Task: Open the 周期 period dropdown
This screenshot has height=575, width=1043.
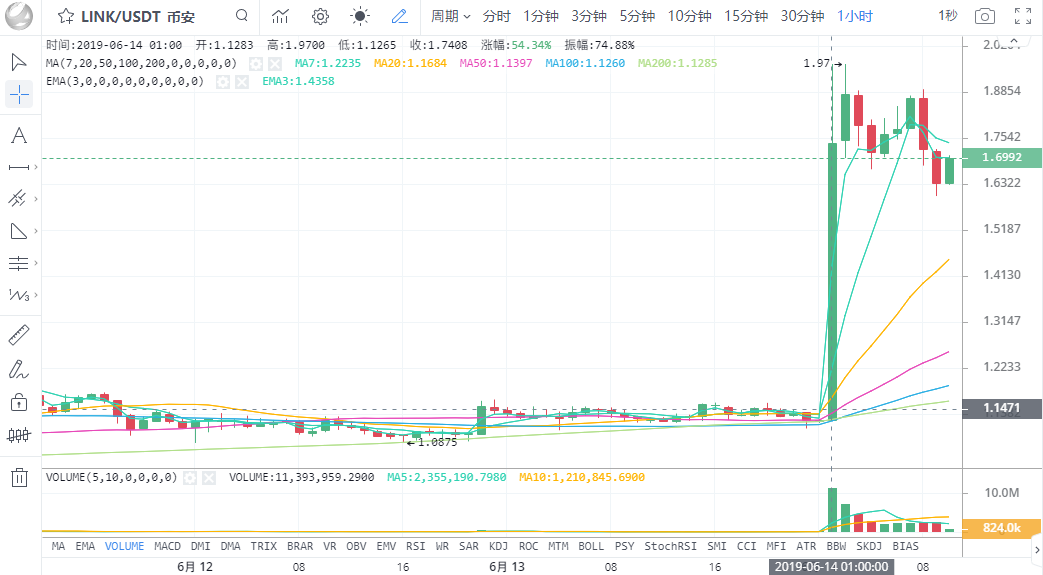Action: 450,16
